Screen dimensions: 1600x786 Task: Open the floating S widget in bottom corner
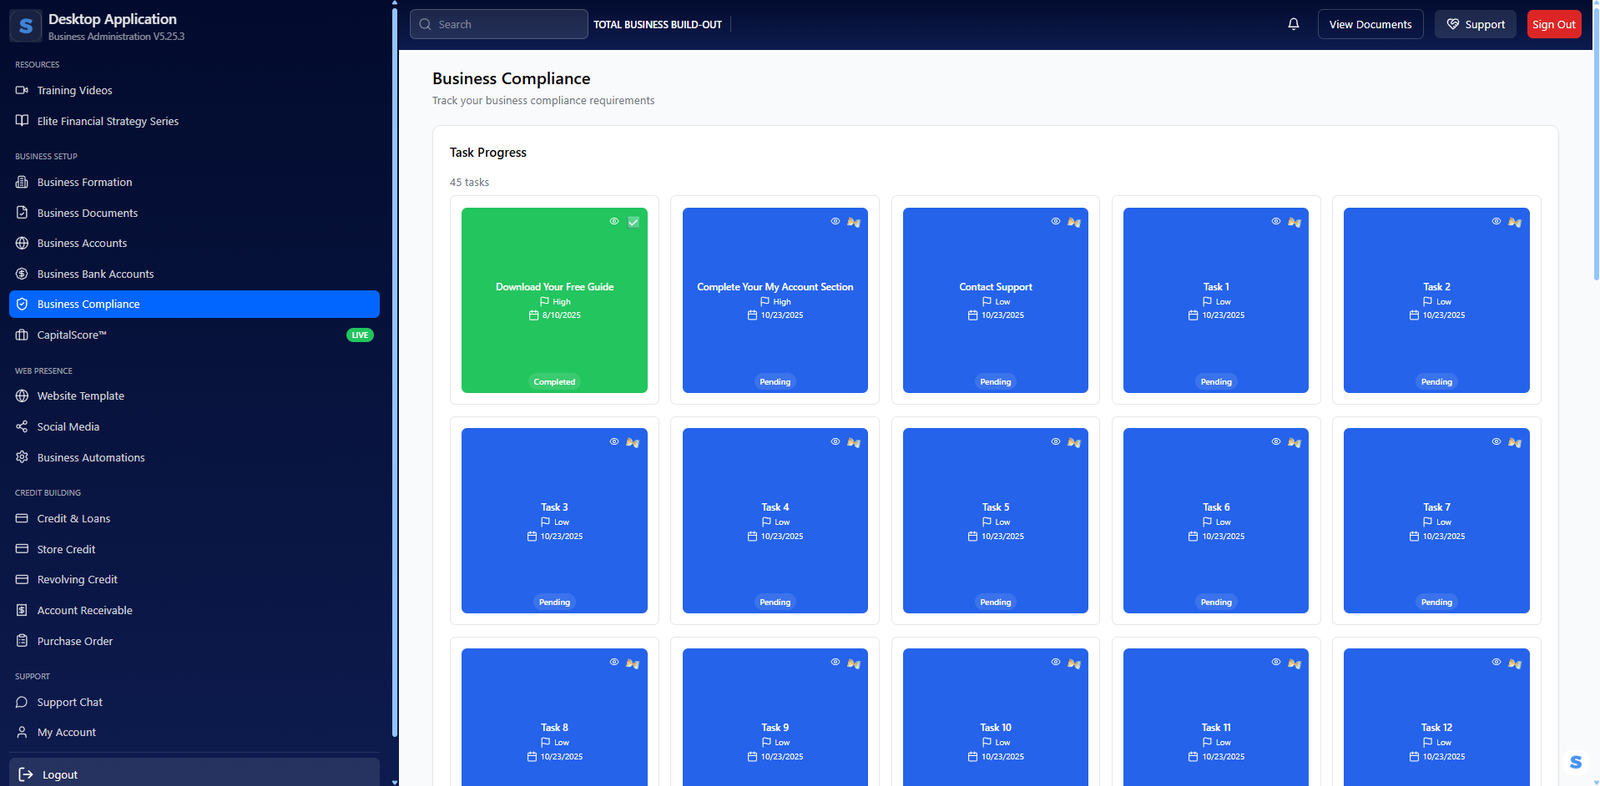(1575, 762)
